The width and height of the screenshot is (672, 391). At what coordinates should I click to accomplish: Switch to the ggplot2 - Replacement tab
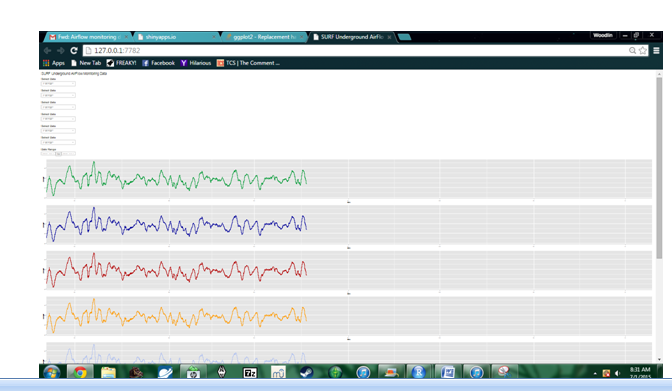[264, 37]
